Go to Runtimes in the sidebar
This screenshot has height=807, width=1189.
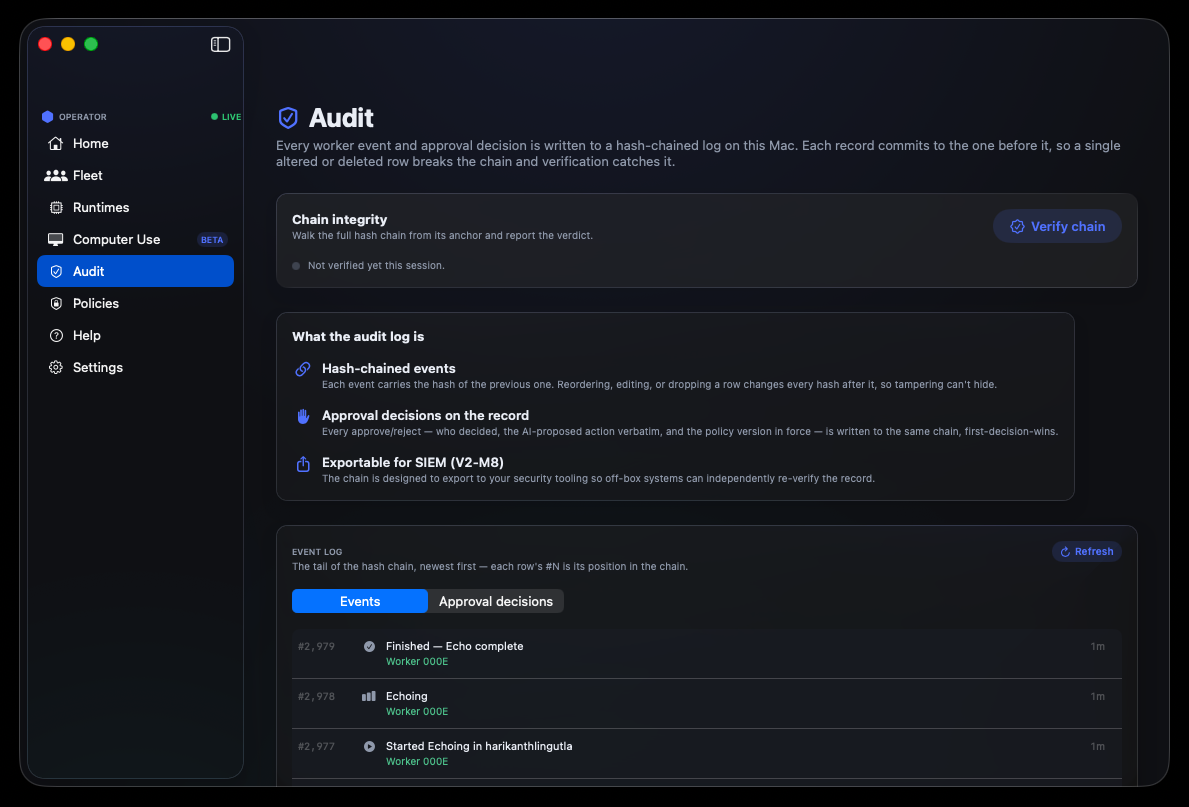pos(135,207)
